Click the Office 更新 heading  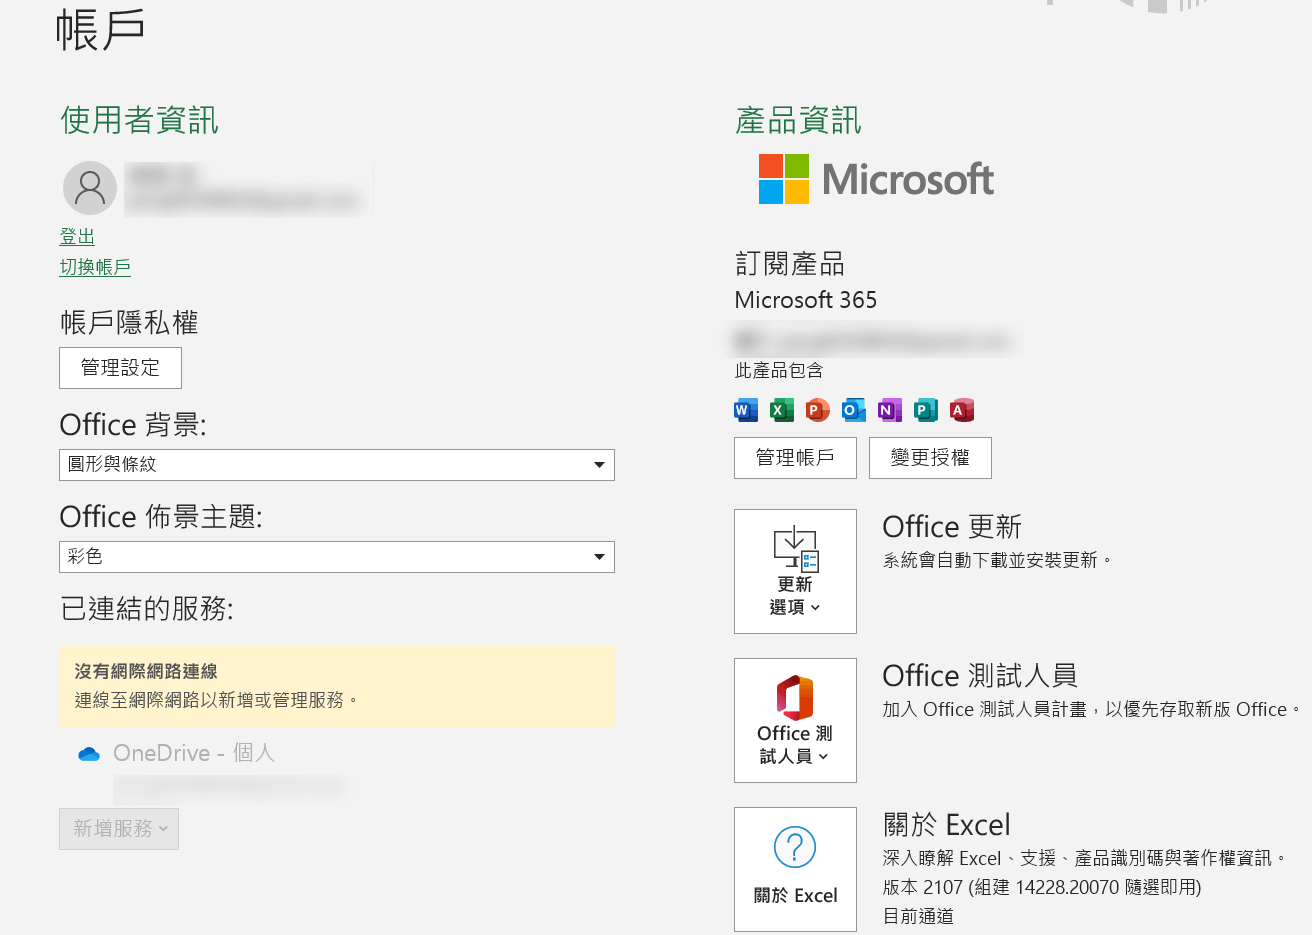[952, 527]
